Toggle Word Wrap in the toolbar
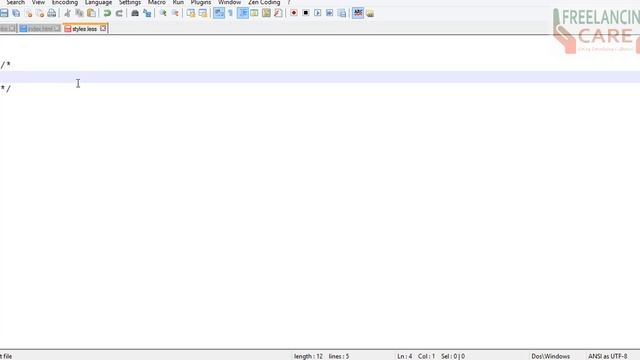 point(219,13)
